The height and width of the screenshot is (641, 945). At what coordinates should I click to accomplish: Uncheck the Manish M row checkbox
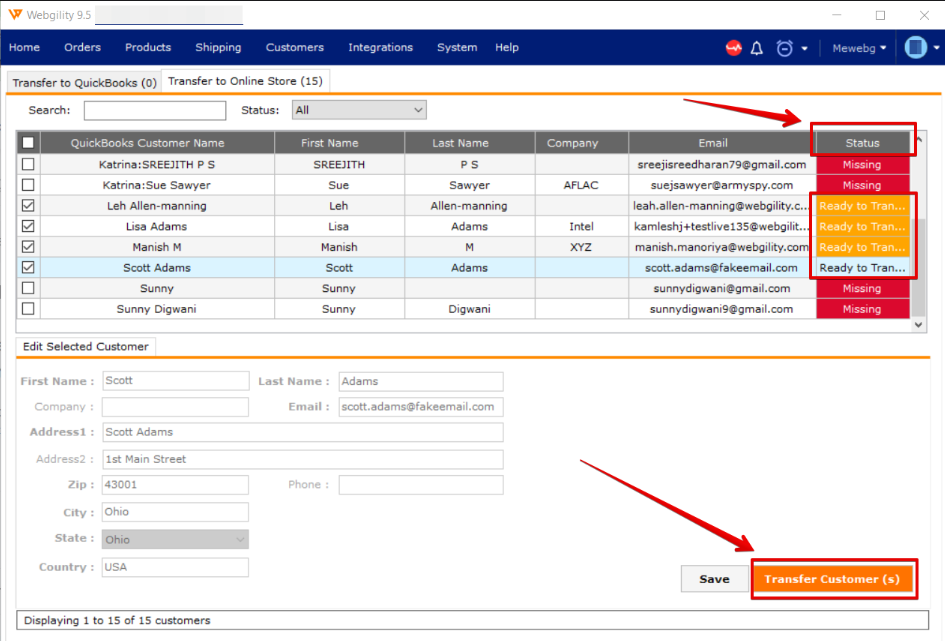[28, 247]
